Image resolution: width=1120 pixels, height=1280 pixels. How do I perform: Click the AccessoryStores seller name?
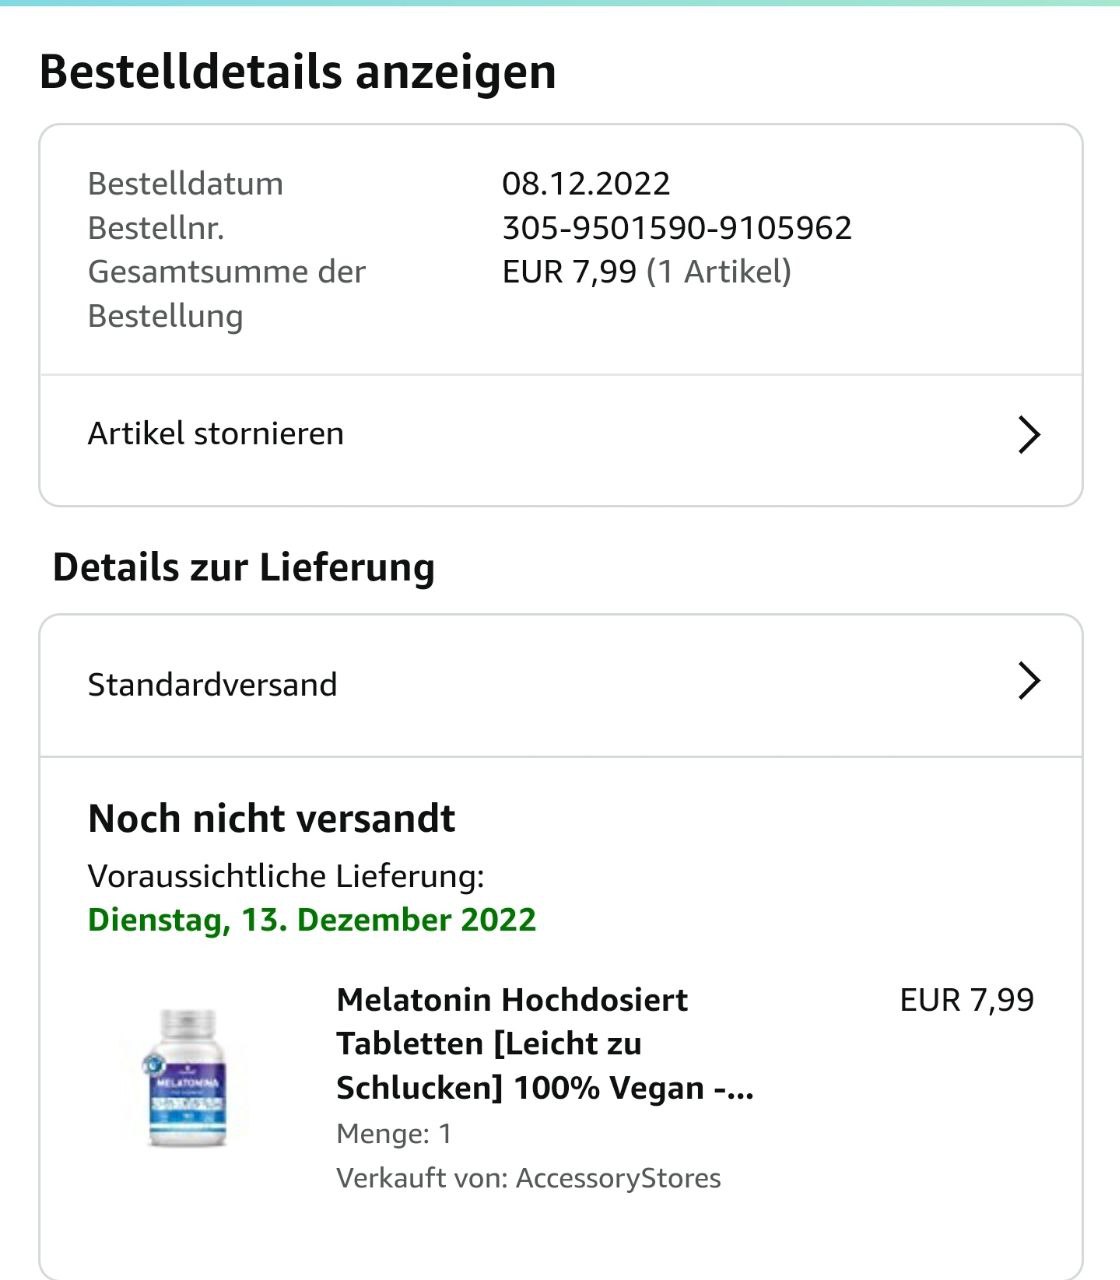618,1178
